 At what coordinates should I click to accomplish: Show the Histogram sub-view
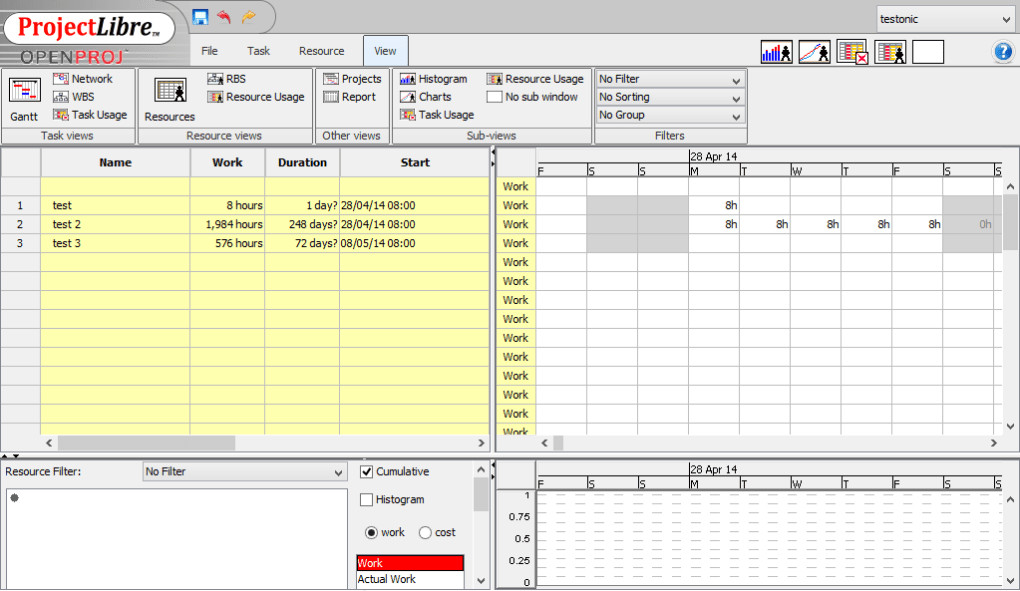pos(433,79)
